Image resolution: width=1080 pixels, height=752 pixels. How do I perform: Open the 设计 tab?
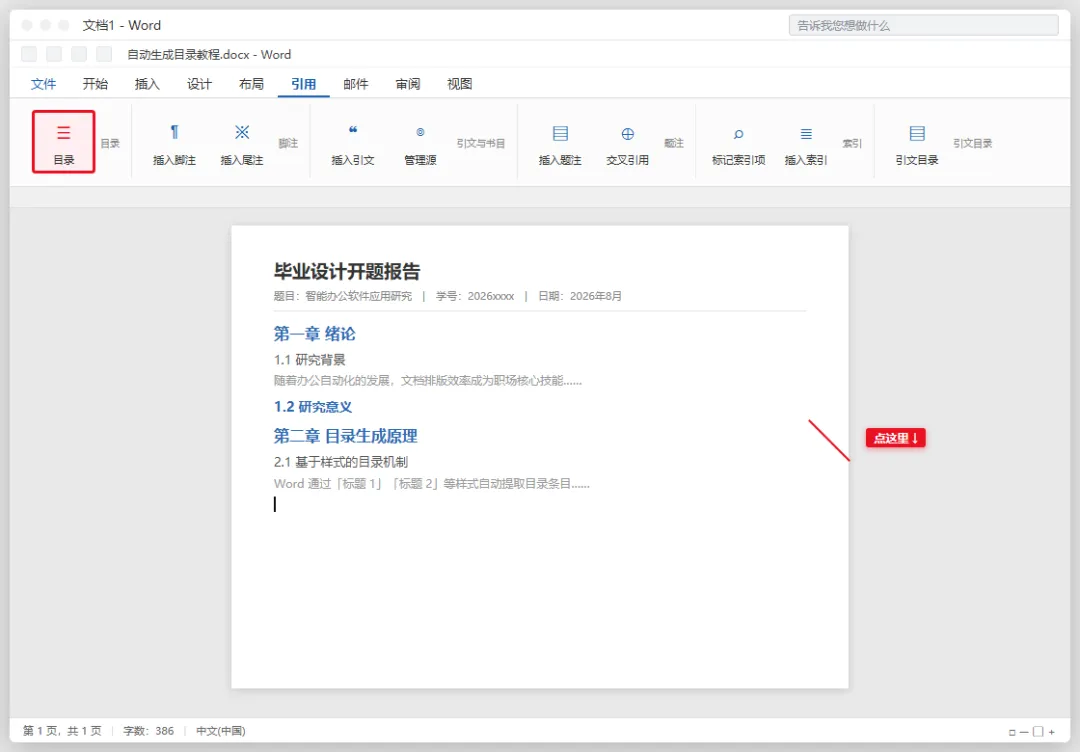click(199, 84)
